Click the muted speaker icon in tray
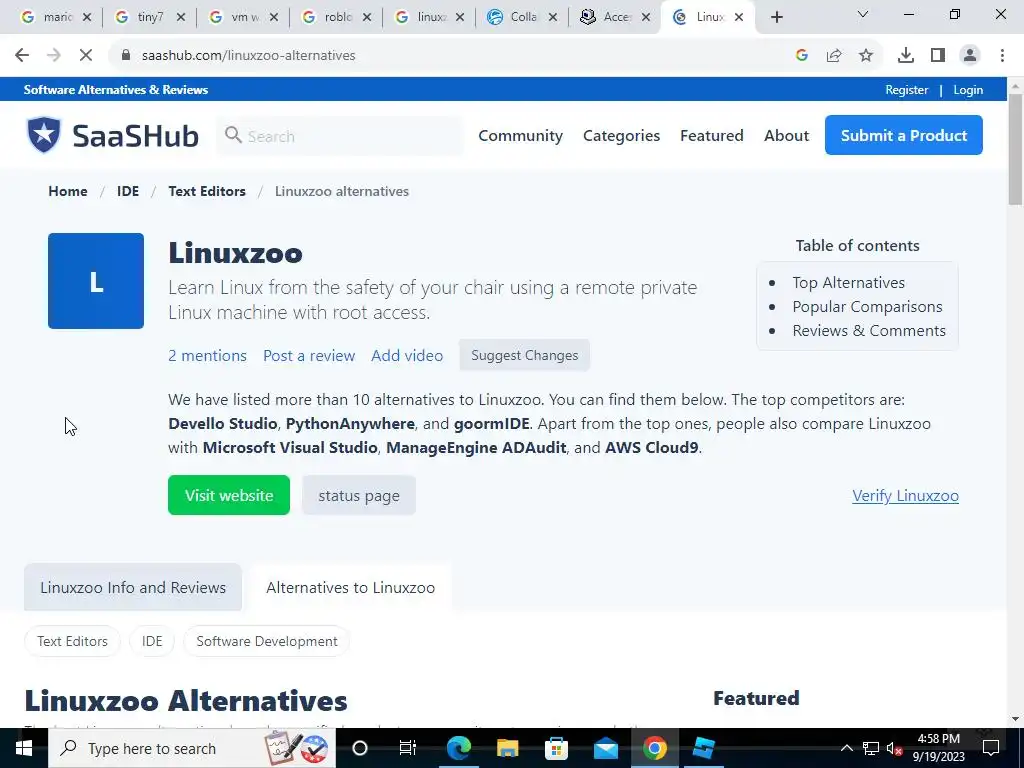Viewport: 1024px width, 768px height. point(894,749)
